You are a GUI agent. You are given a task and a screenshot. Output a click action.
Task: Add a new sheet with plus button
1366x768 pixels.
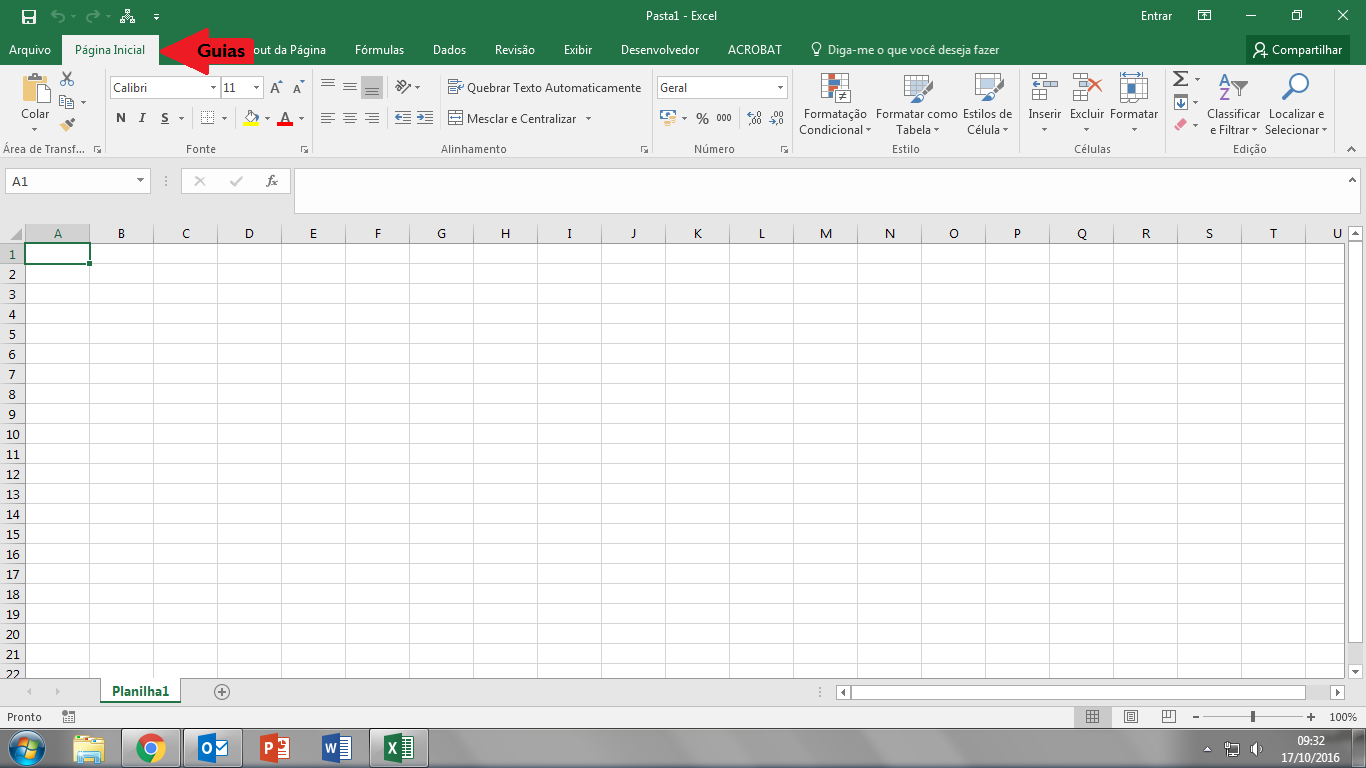222,691
